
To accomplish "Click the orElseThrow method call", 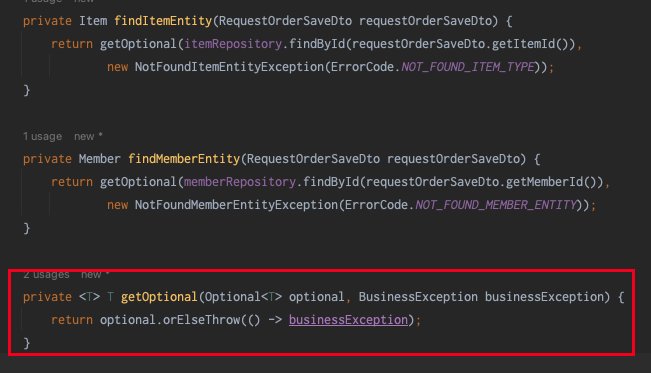I will tap(201, 320).
